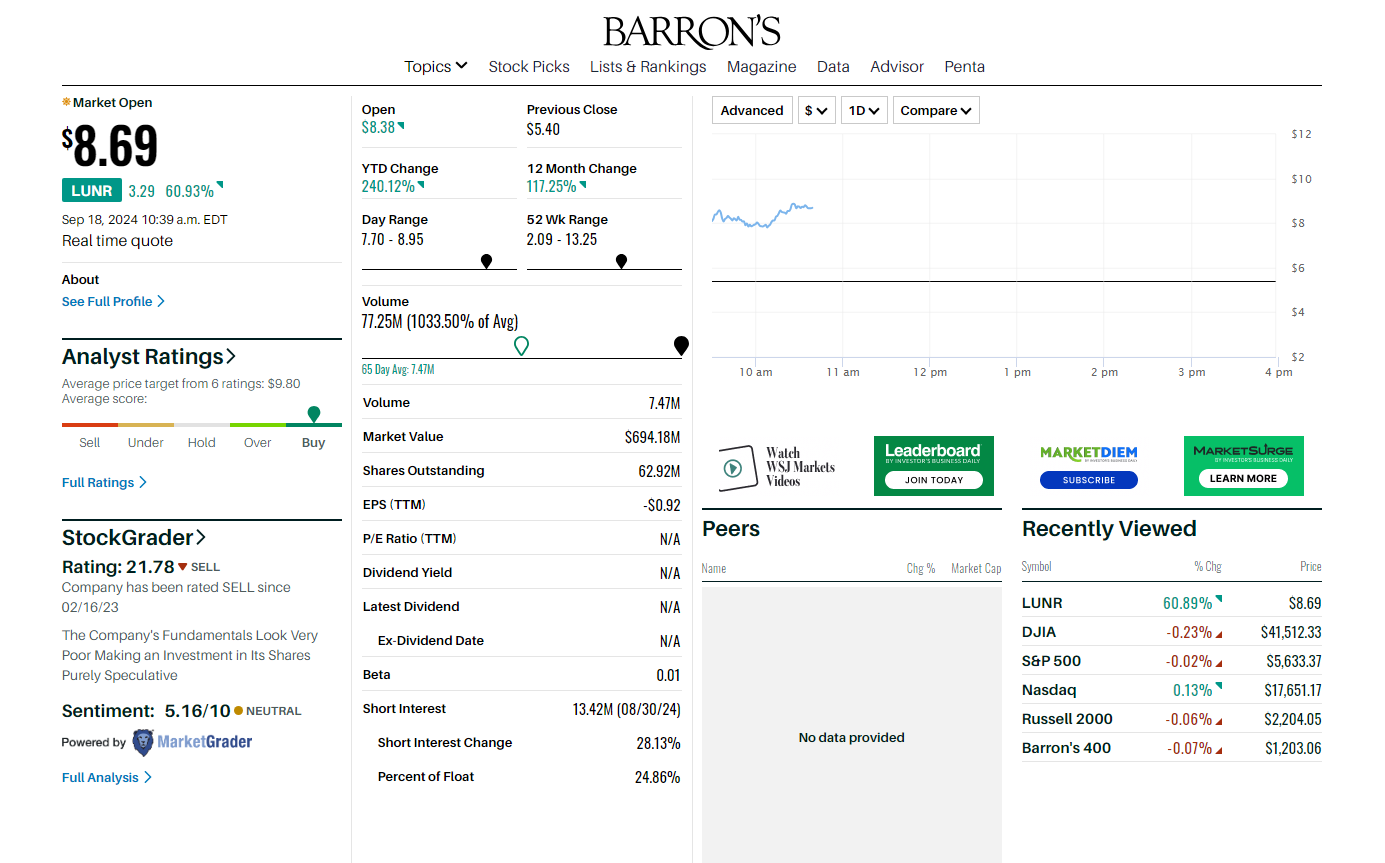Click the Full Ratings link
This screenshot has width=1385, height=863.
click(x=104, y=482)
